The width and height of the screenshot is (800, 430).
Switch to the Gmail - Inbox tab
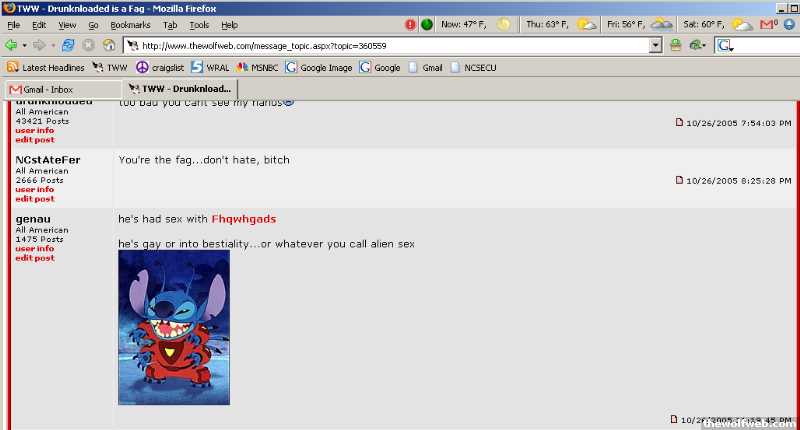pyautogui.click(x=63, y=90)
